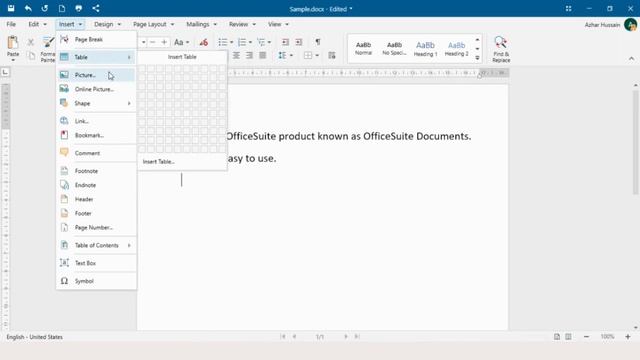Click the shading icon beside borders
Screen dimensions: 640x360
pyautogui.click(x=332, y=56)
